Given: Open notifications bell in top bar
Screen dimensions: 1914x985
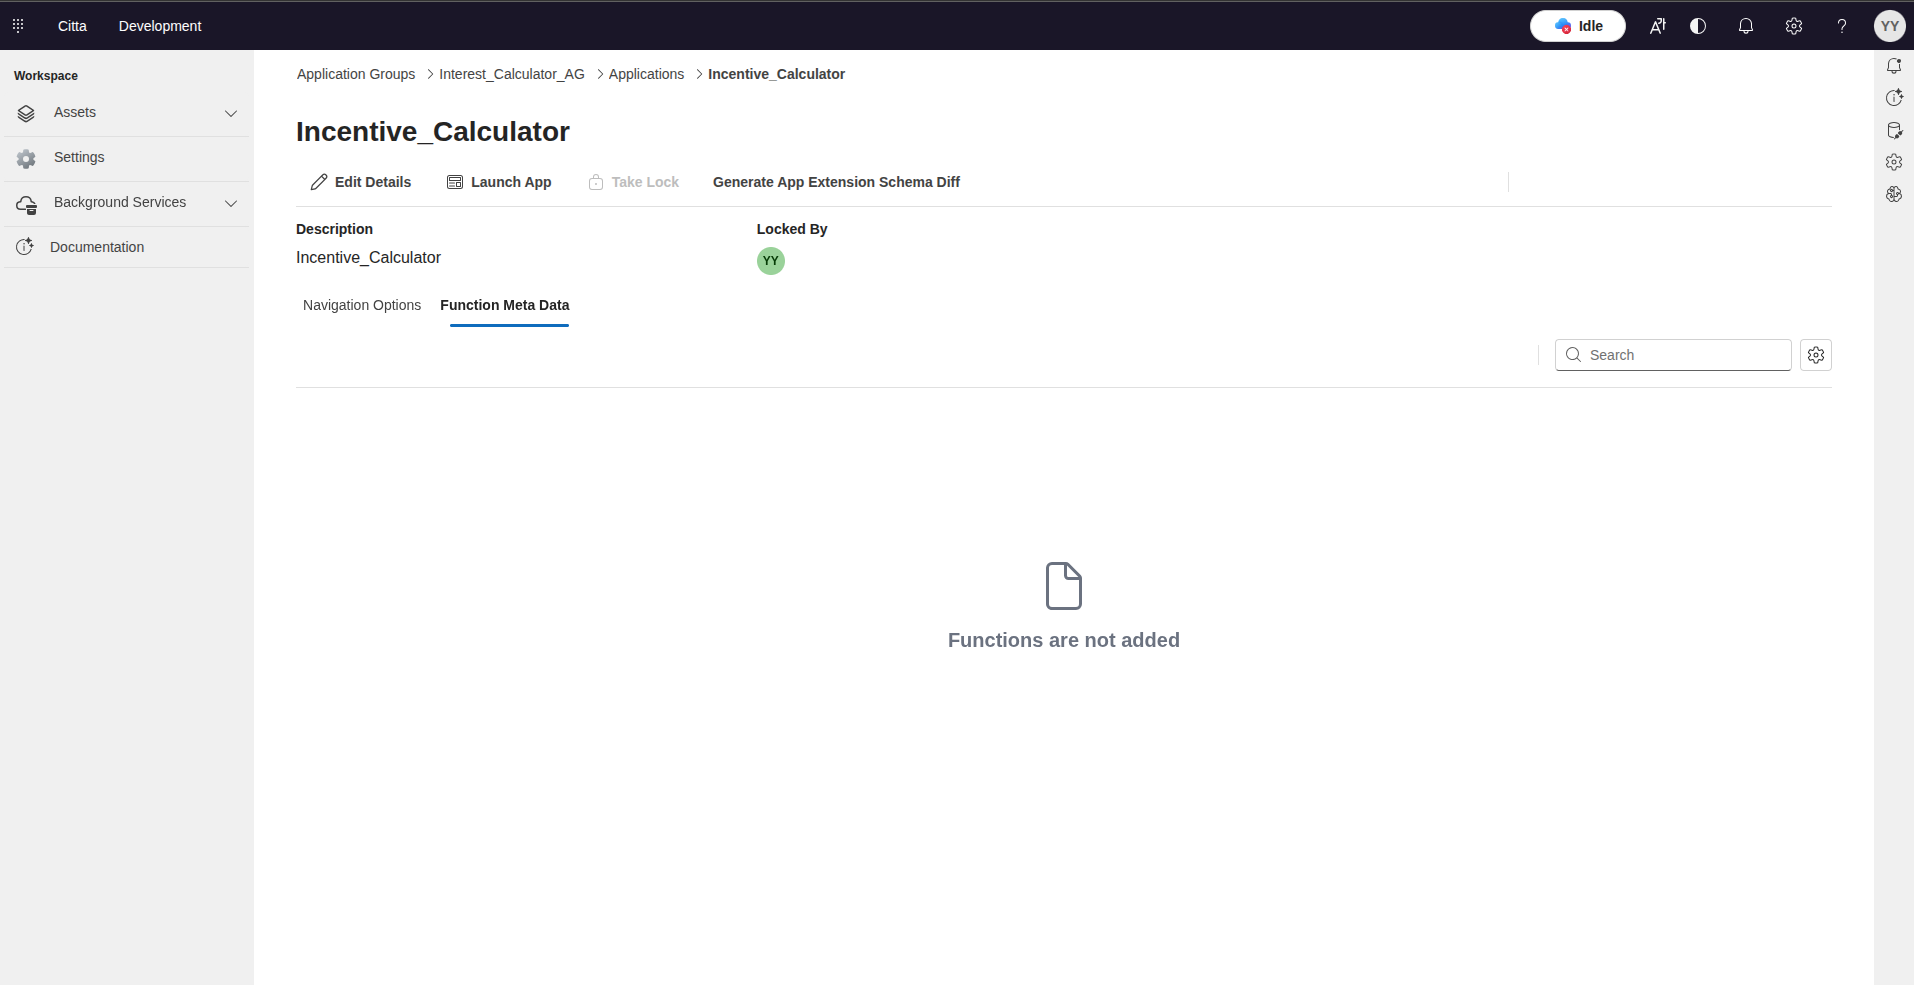Looking at the screenshot, I should 1746,26.
